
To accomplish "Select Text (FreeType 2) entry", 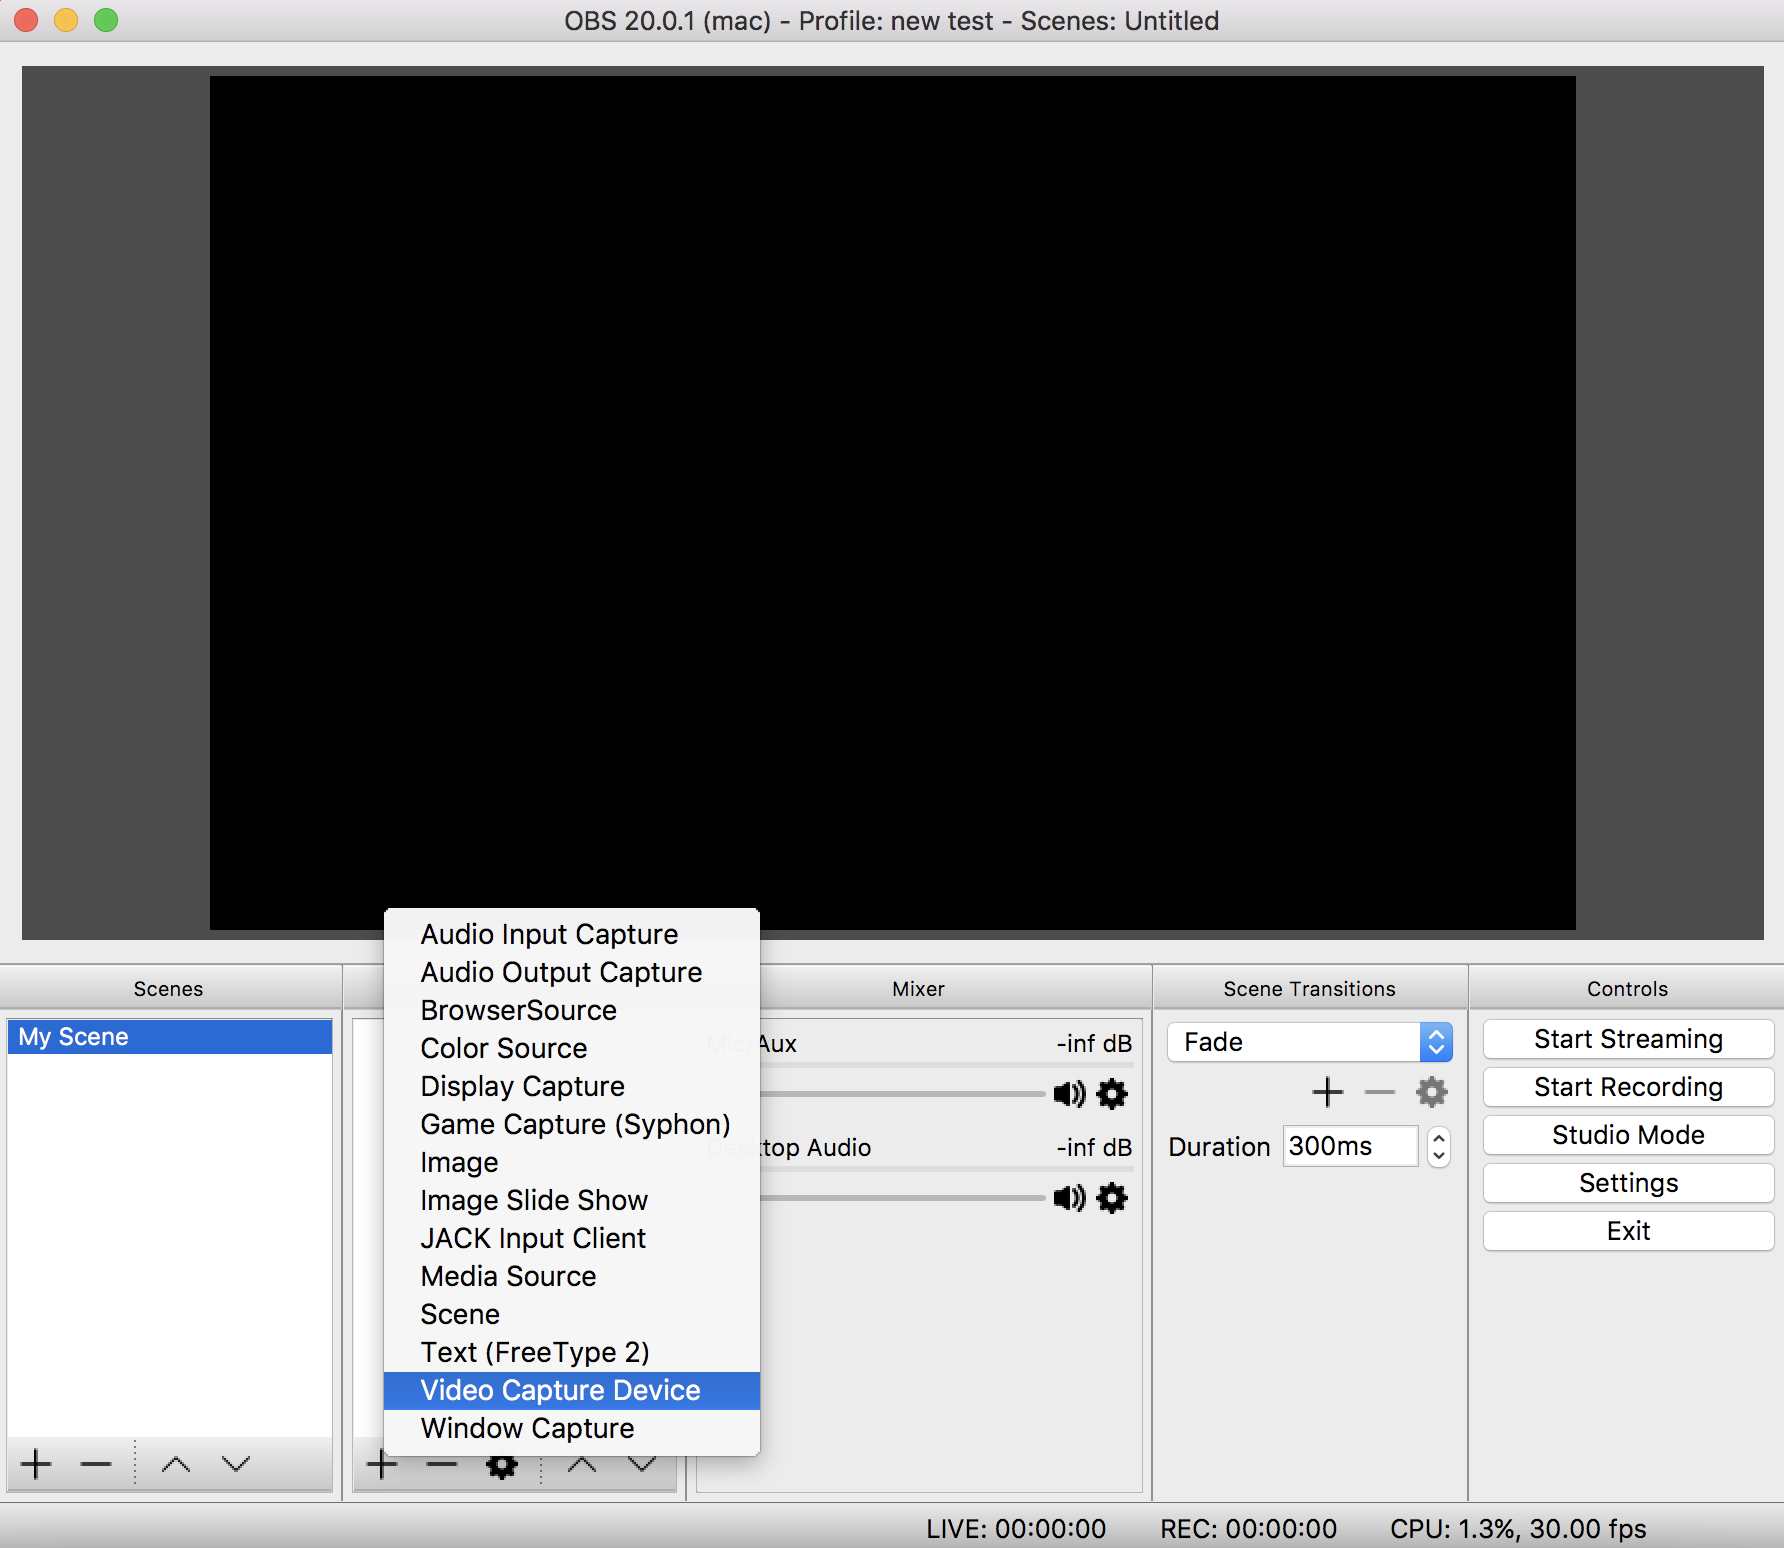I will (572, 1352).
